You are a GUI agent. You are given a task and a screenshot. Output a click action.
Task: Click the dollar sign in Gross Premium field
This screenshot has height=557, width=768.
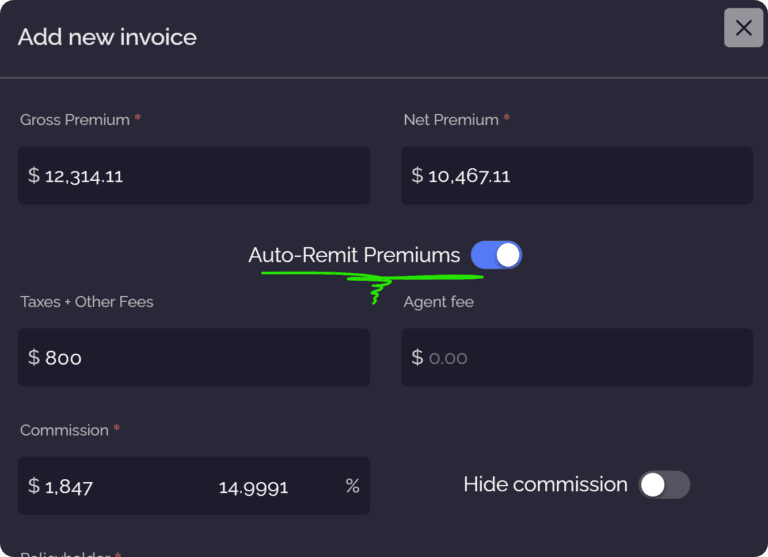pos(34,175)
